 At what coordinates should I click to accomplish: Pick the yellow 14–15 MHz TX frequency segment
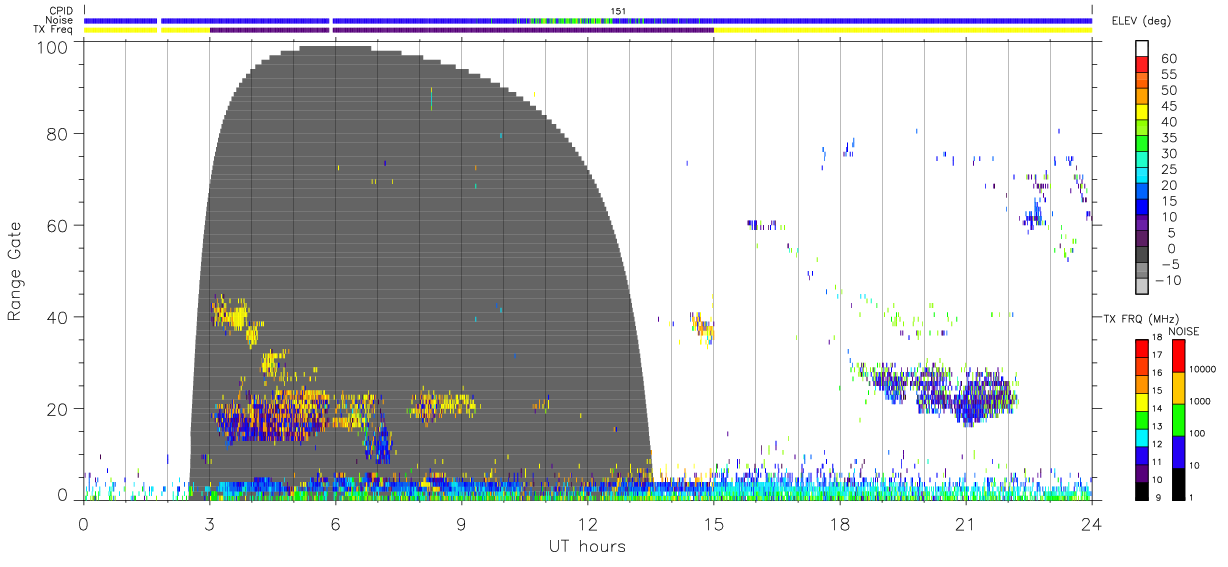(1141, 400)
